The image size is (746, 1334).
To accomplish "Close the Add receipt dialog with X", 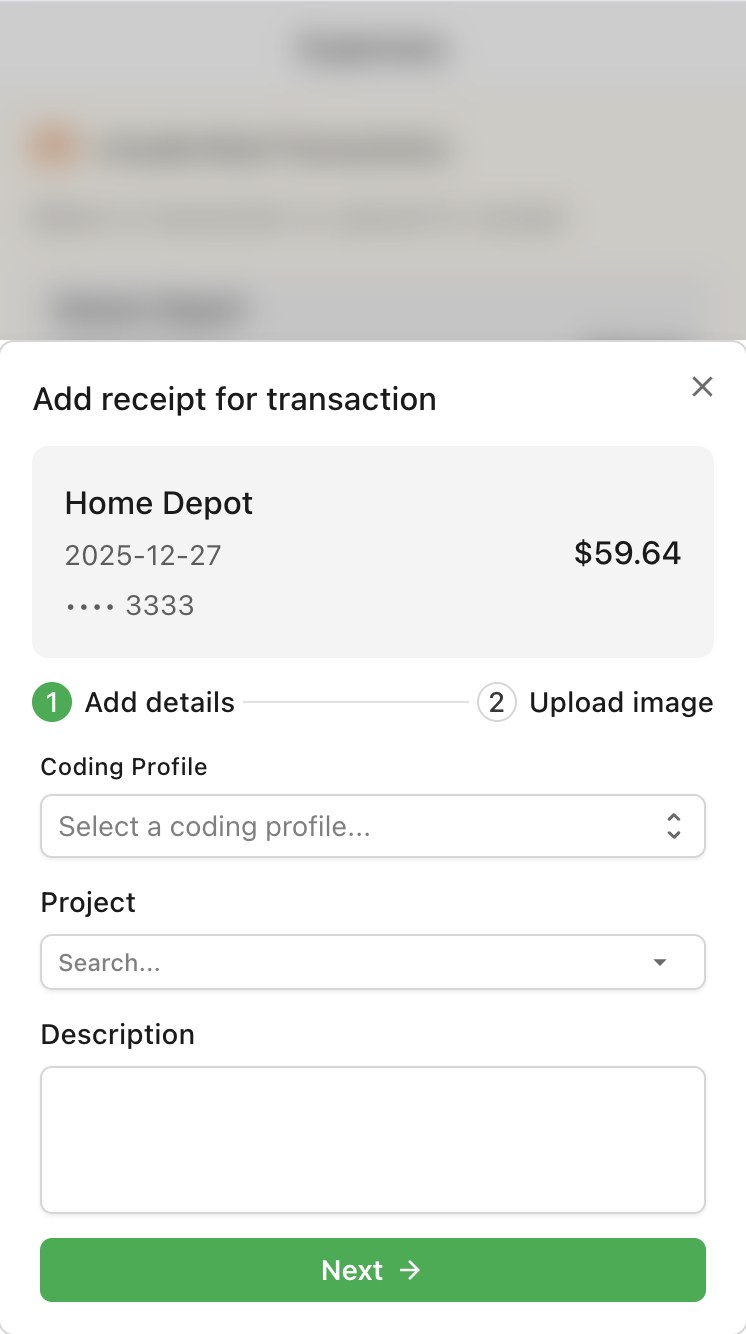I will point(702,387).
